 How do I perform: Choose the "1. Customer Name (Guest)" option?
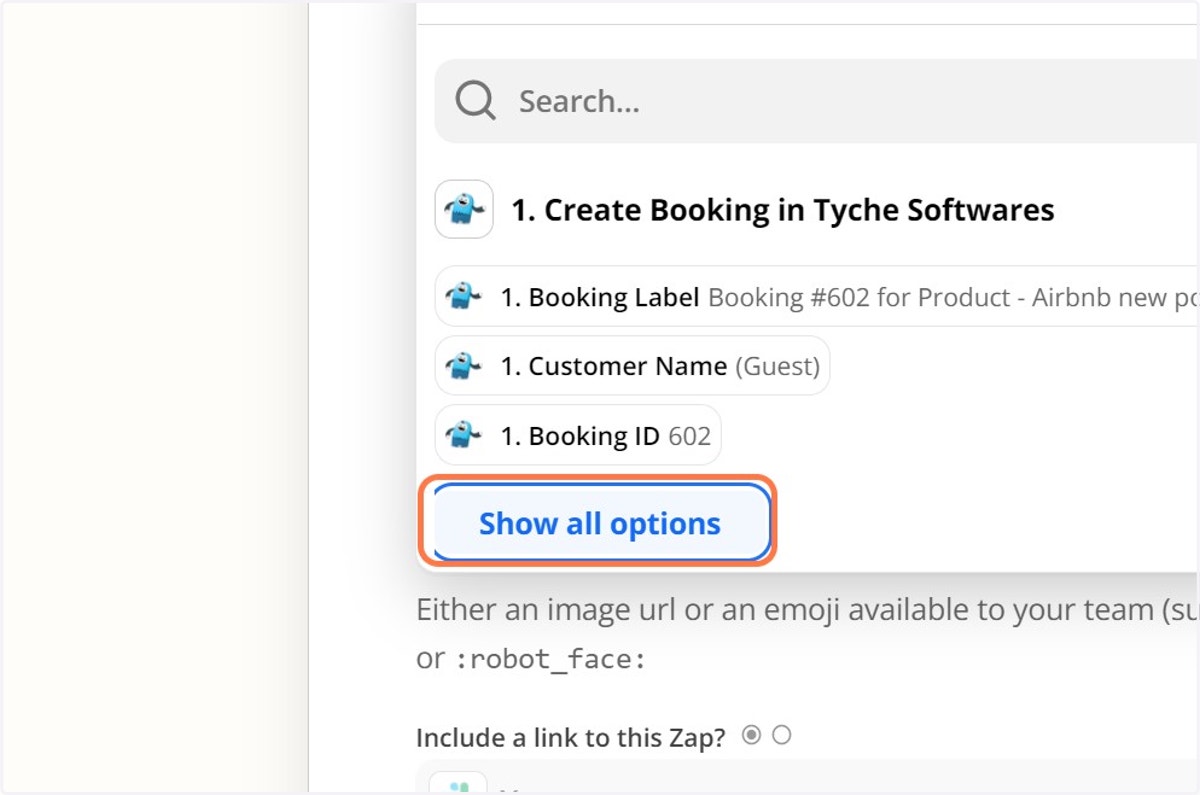point(632,366)
